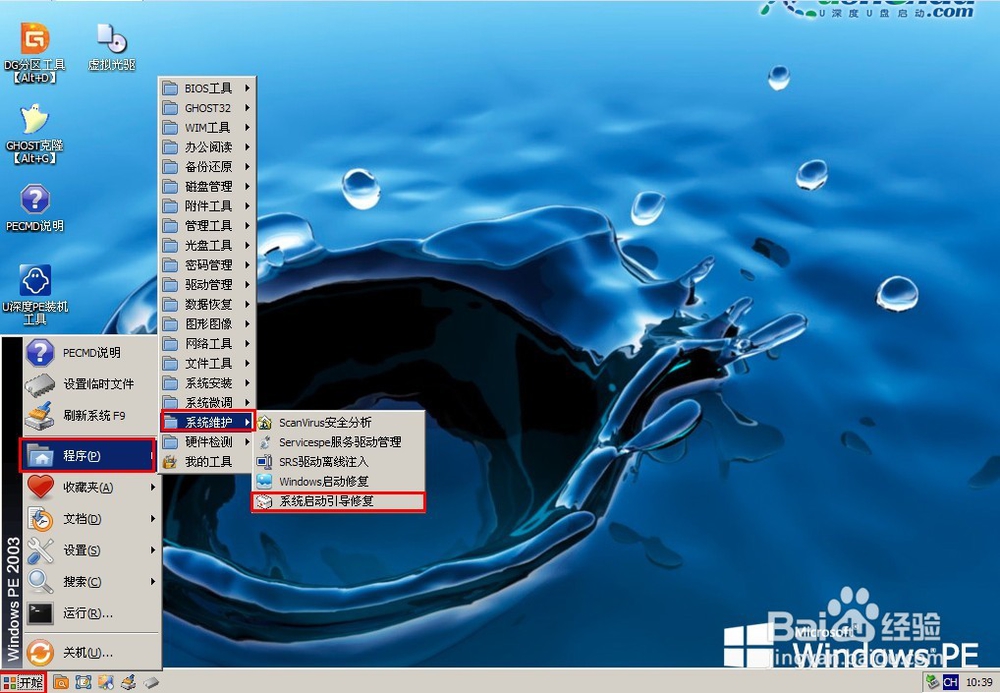Launch SRS驱动离线注入

pos(339,462)
